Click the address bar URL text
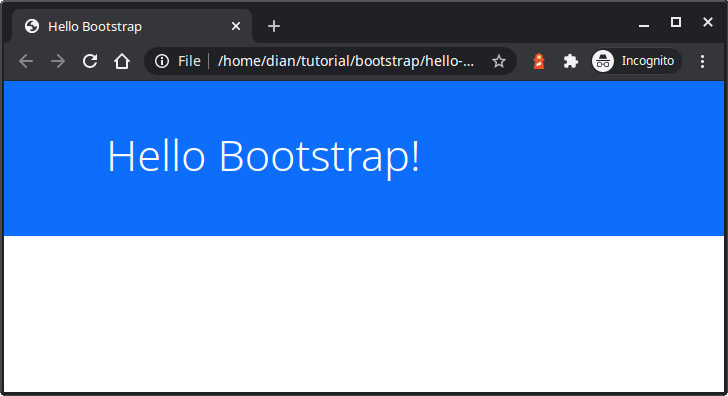This screenshot has height=396, width=728. (346, 61)
